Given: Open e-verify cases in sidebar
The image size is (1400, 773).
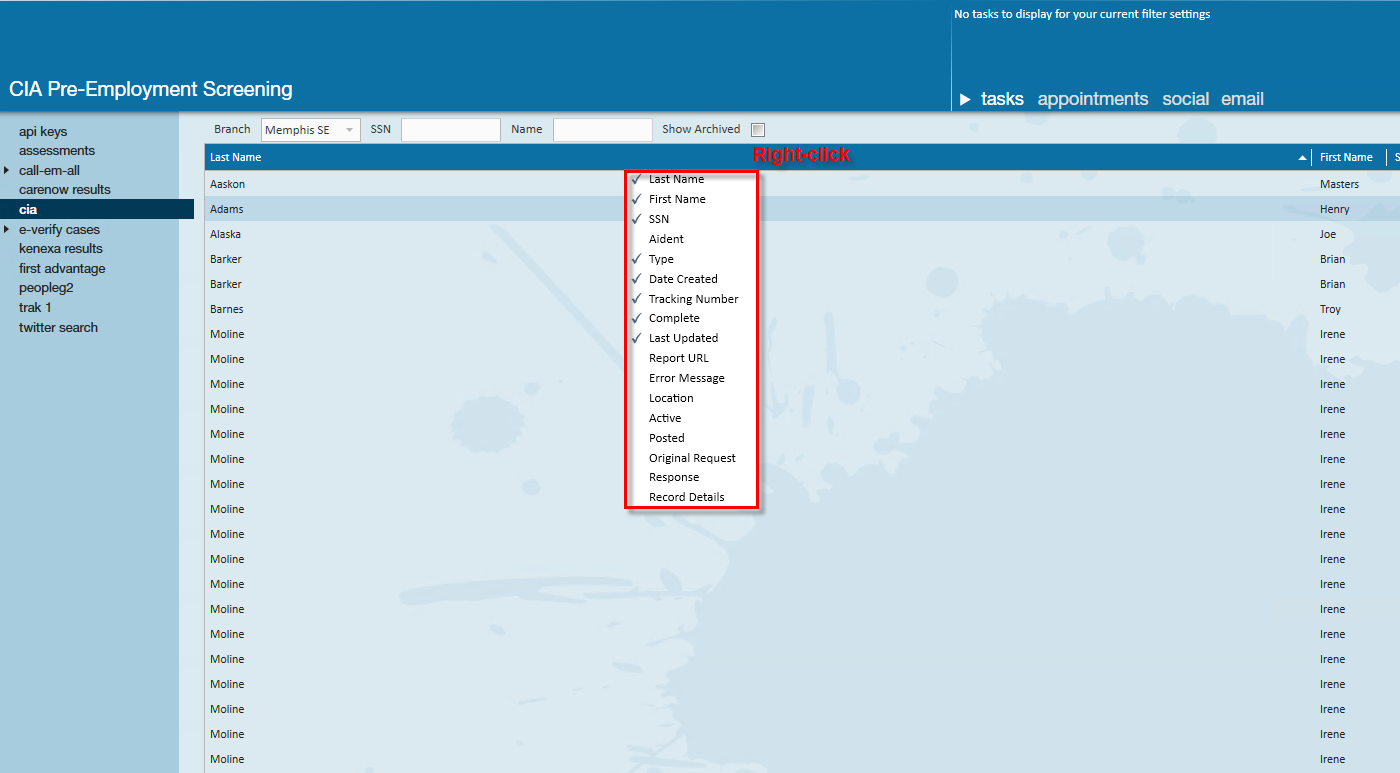Looking at the screenshot, I should click(x=59, y=229).
